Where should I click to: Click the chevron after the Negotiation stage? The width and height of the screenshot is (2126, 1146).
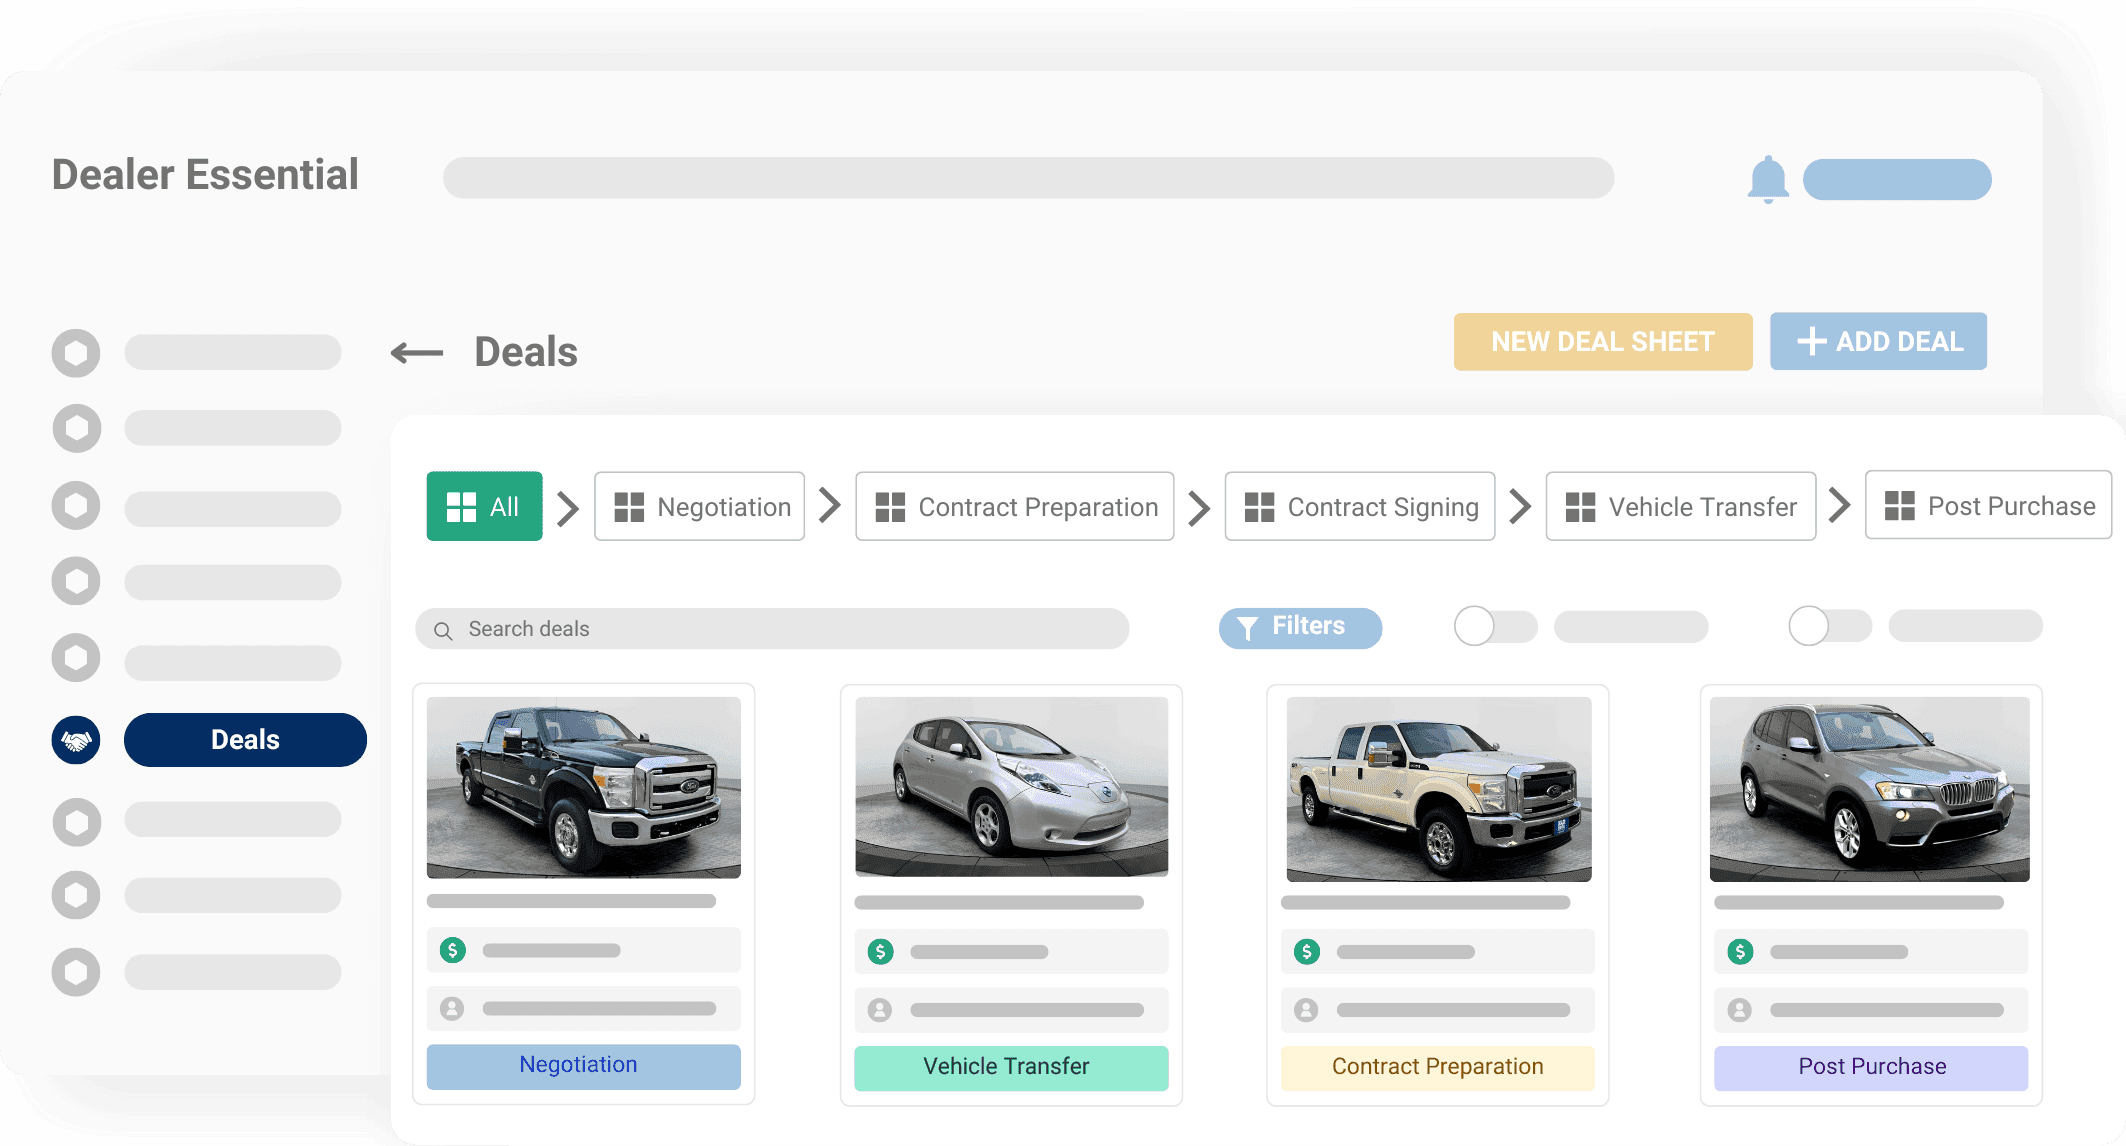(829, 506)
